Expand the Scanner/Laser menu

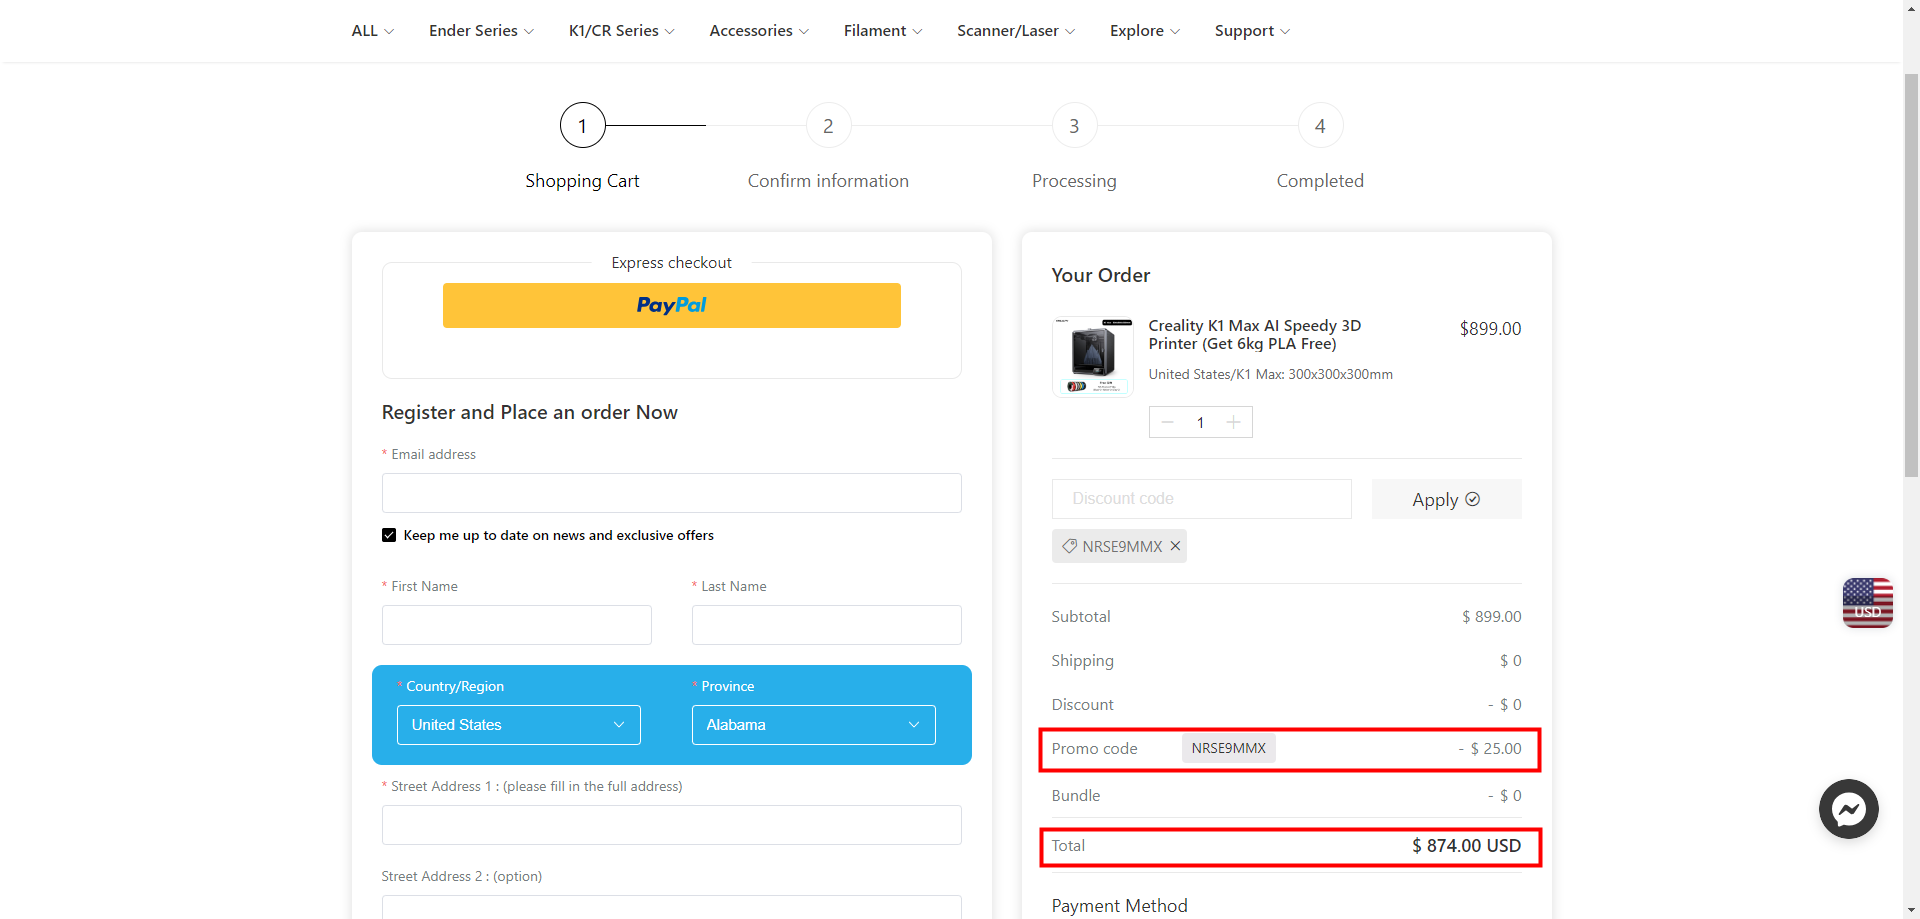[x=1016, y=31]
